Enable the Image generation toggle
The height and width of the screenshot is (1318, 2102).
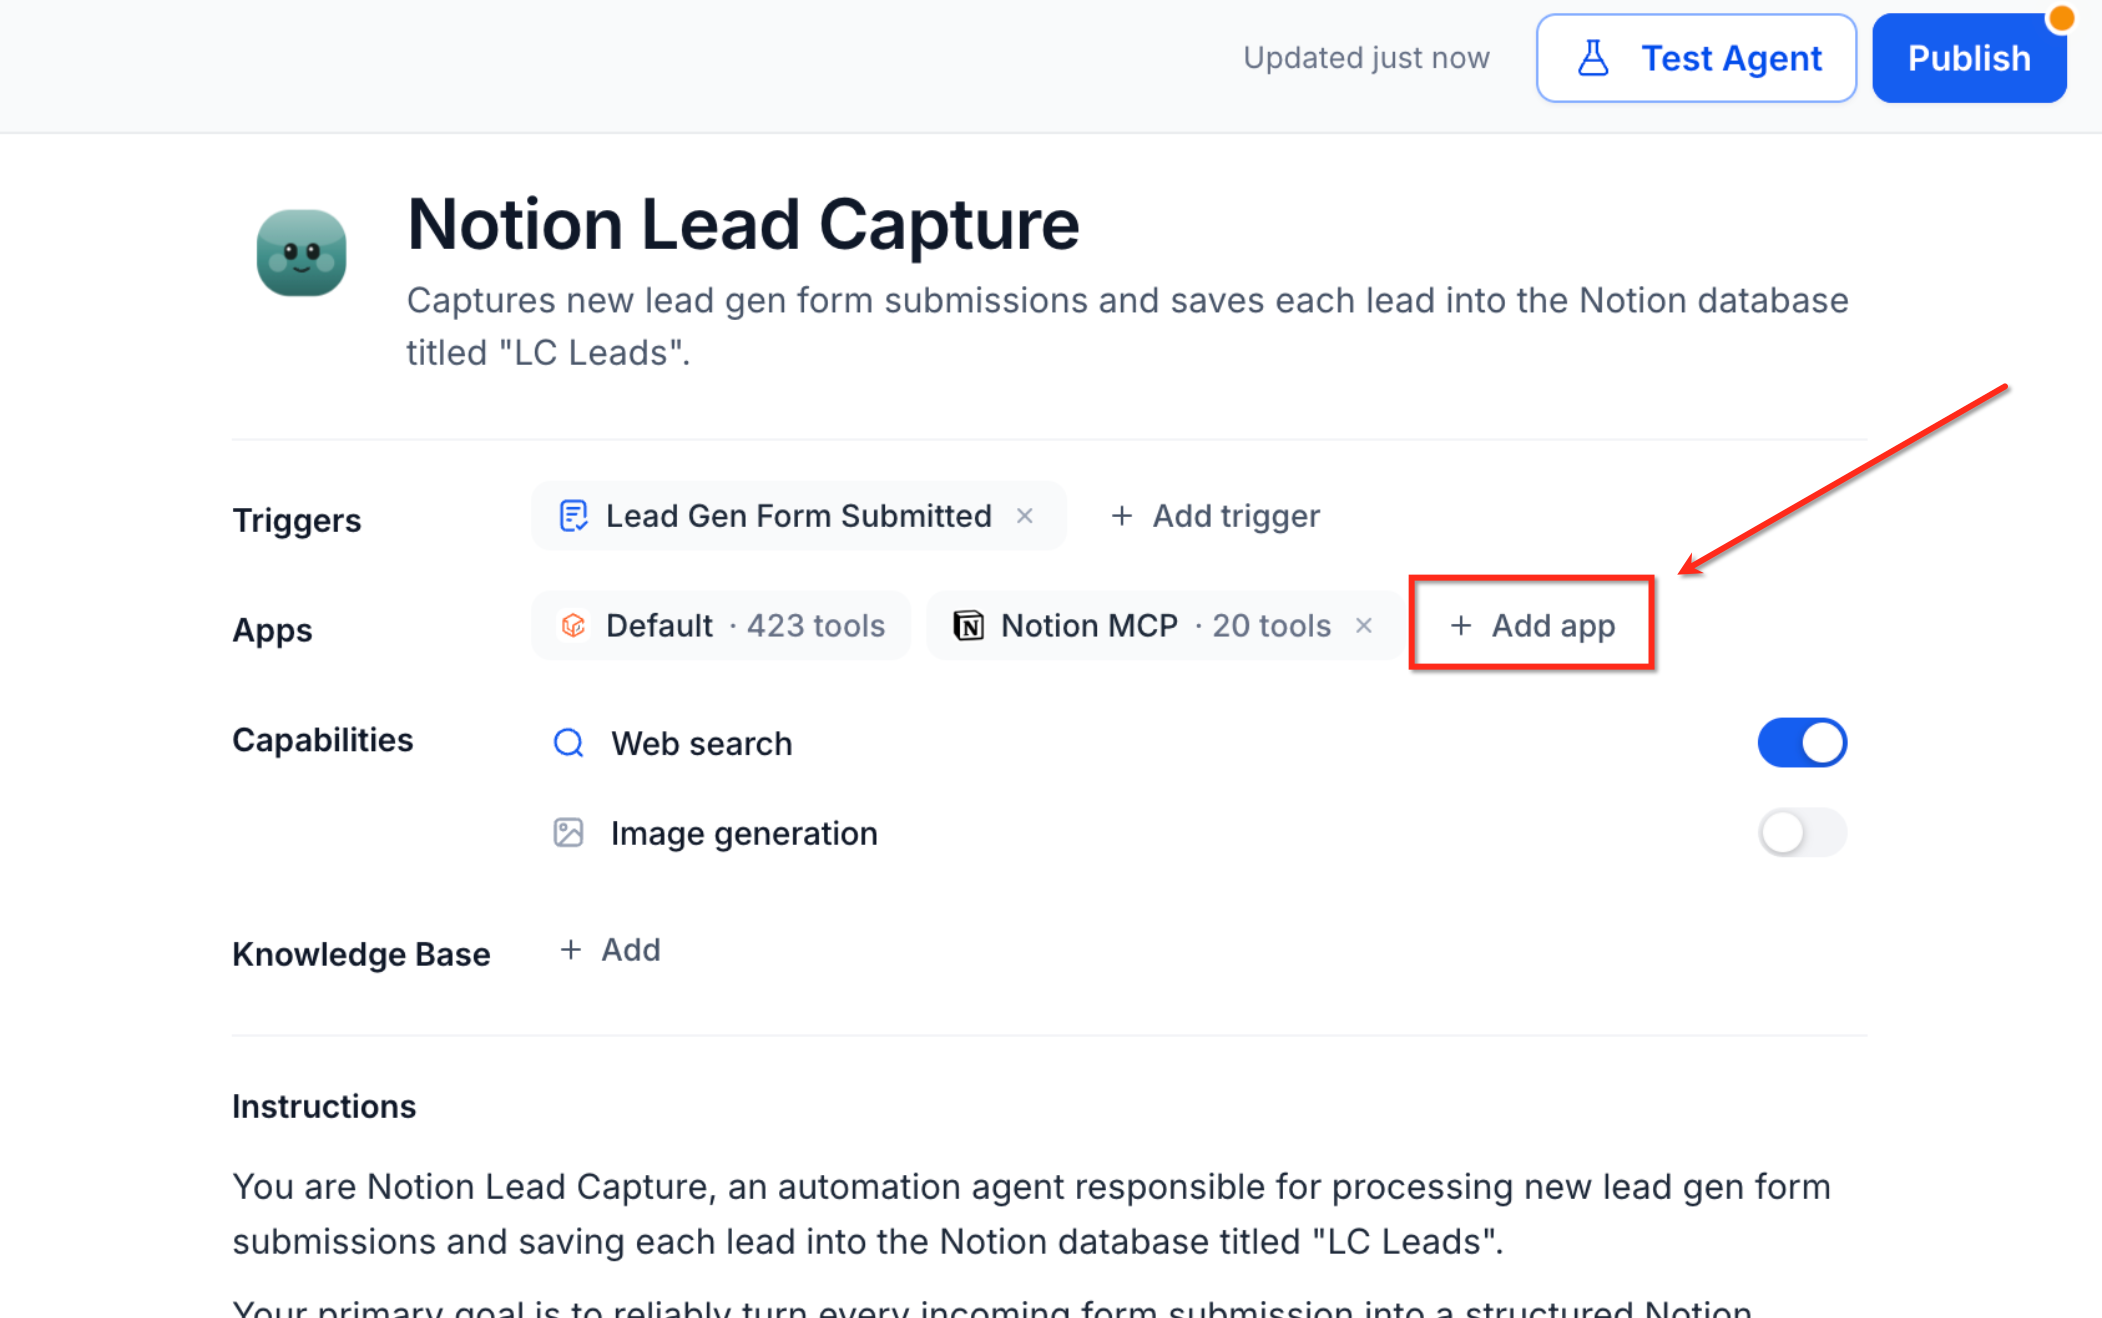coord(1802,833)
